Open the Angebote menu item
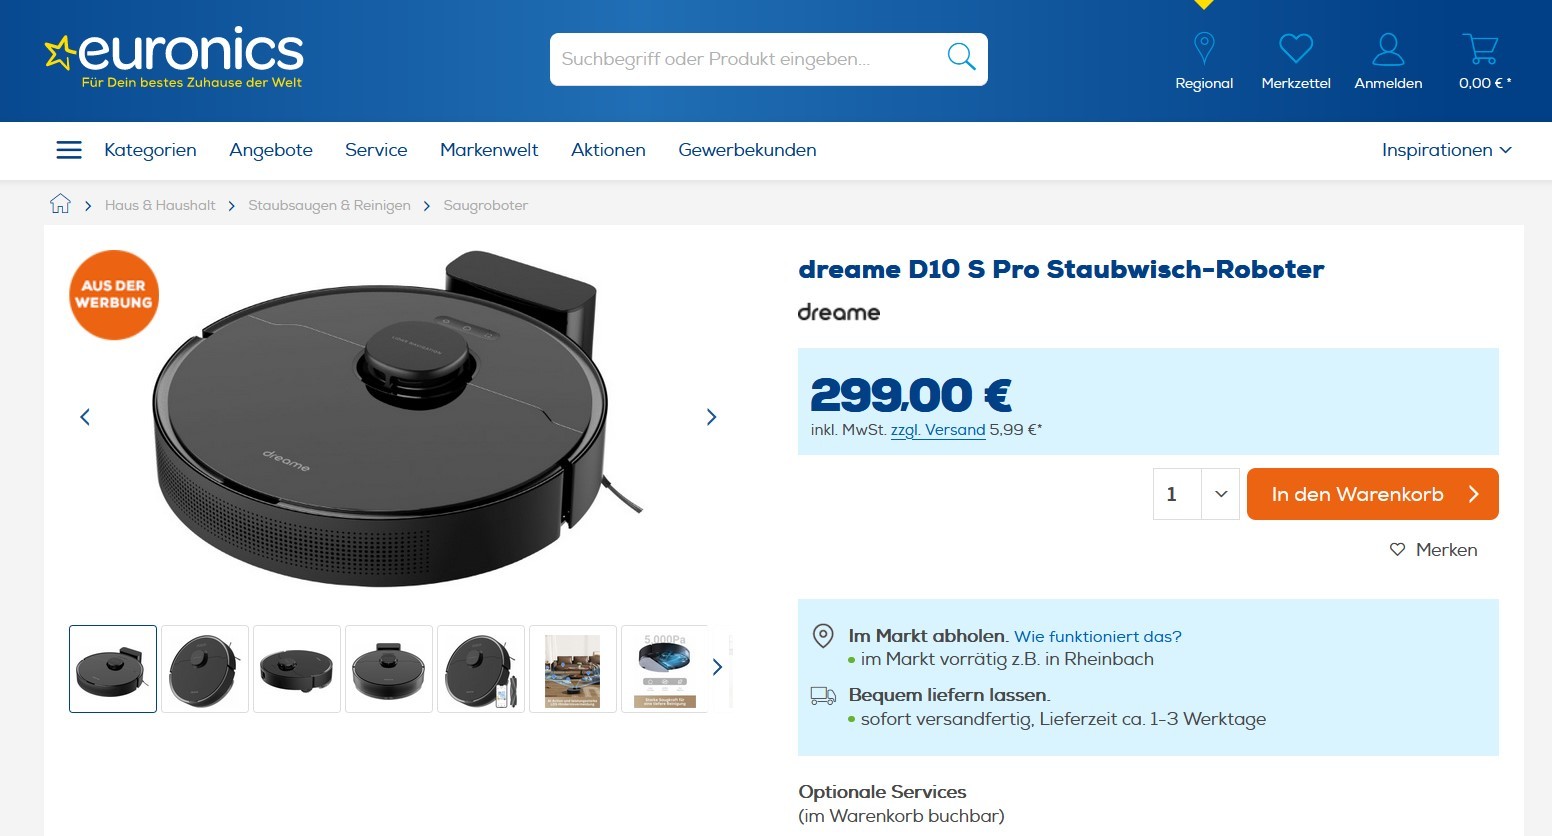Viewport: 1552px width, 836px height. click(271, 150)
